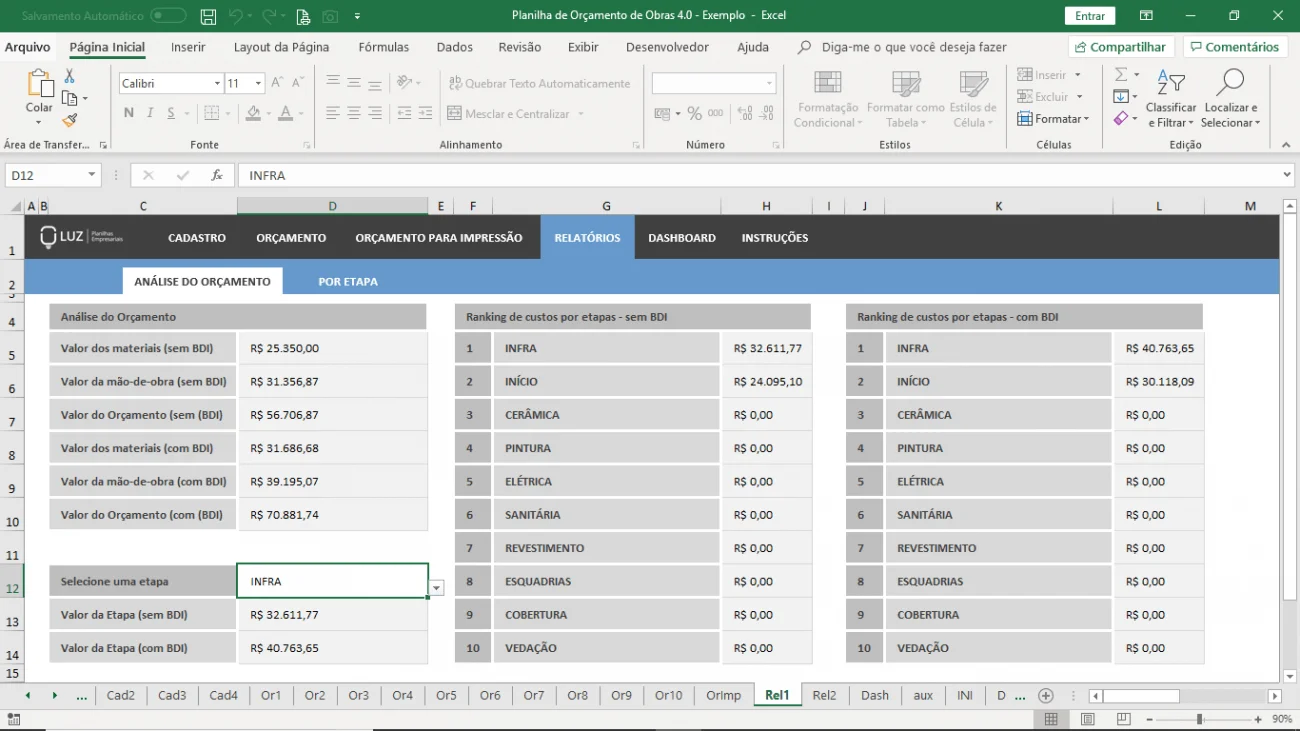Click the Cut scissors icon
This screenshot has width=1300, height=731.
tap(69, 76)
